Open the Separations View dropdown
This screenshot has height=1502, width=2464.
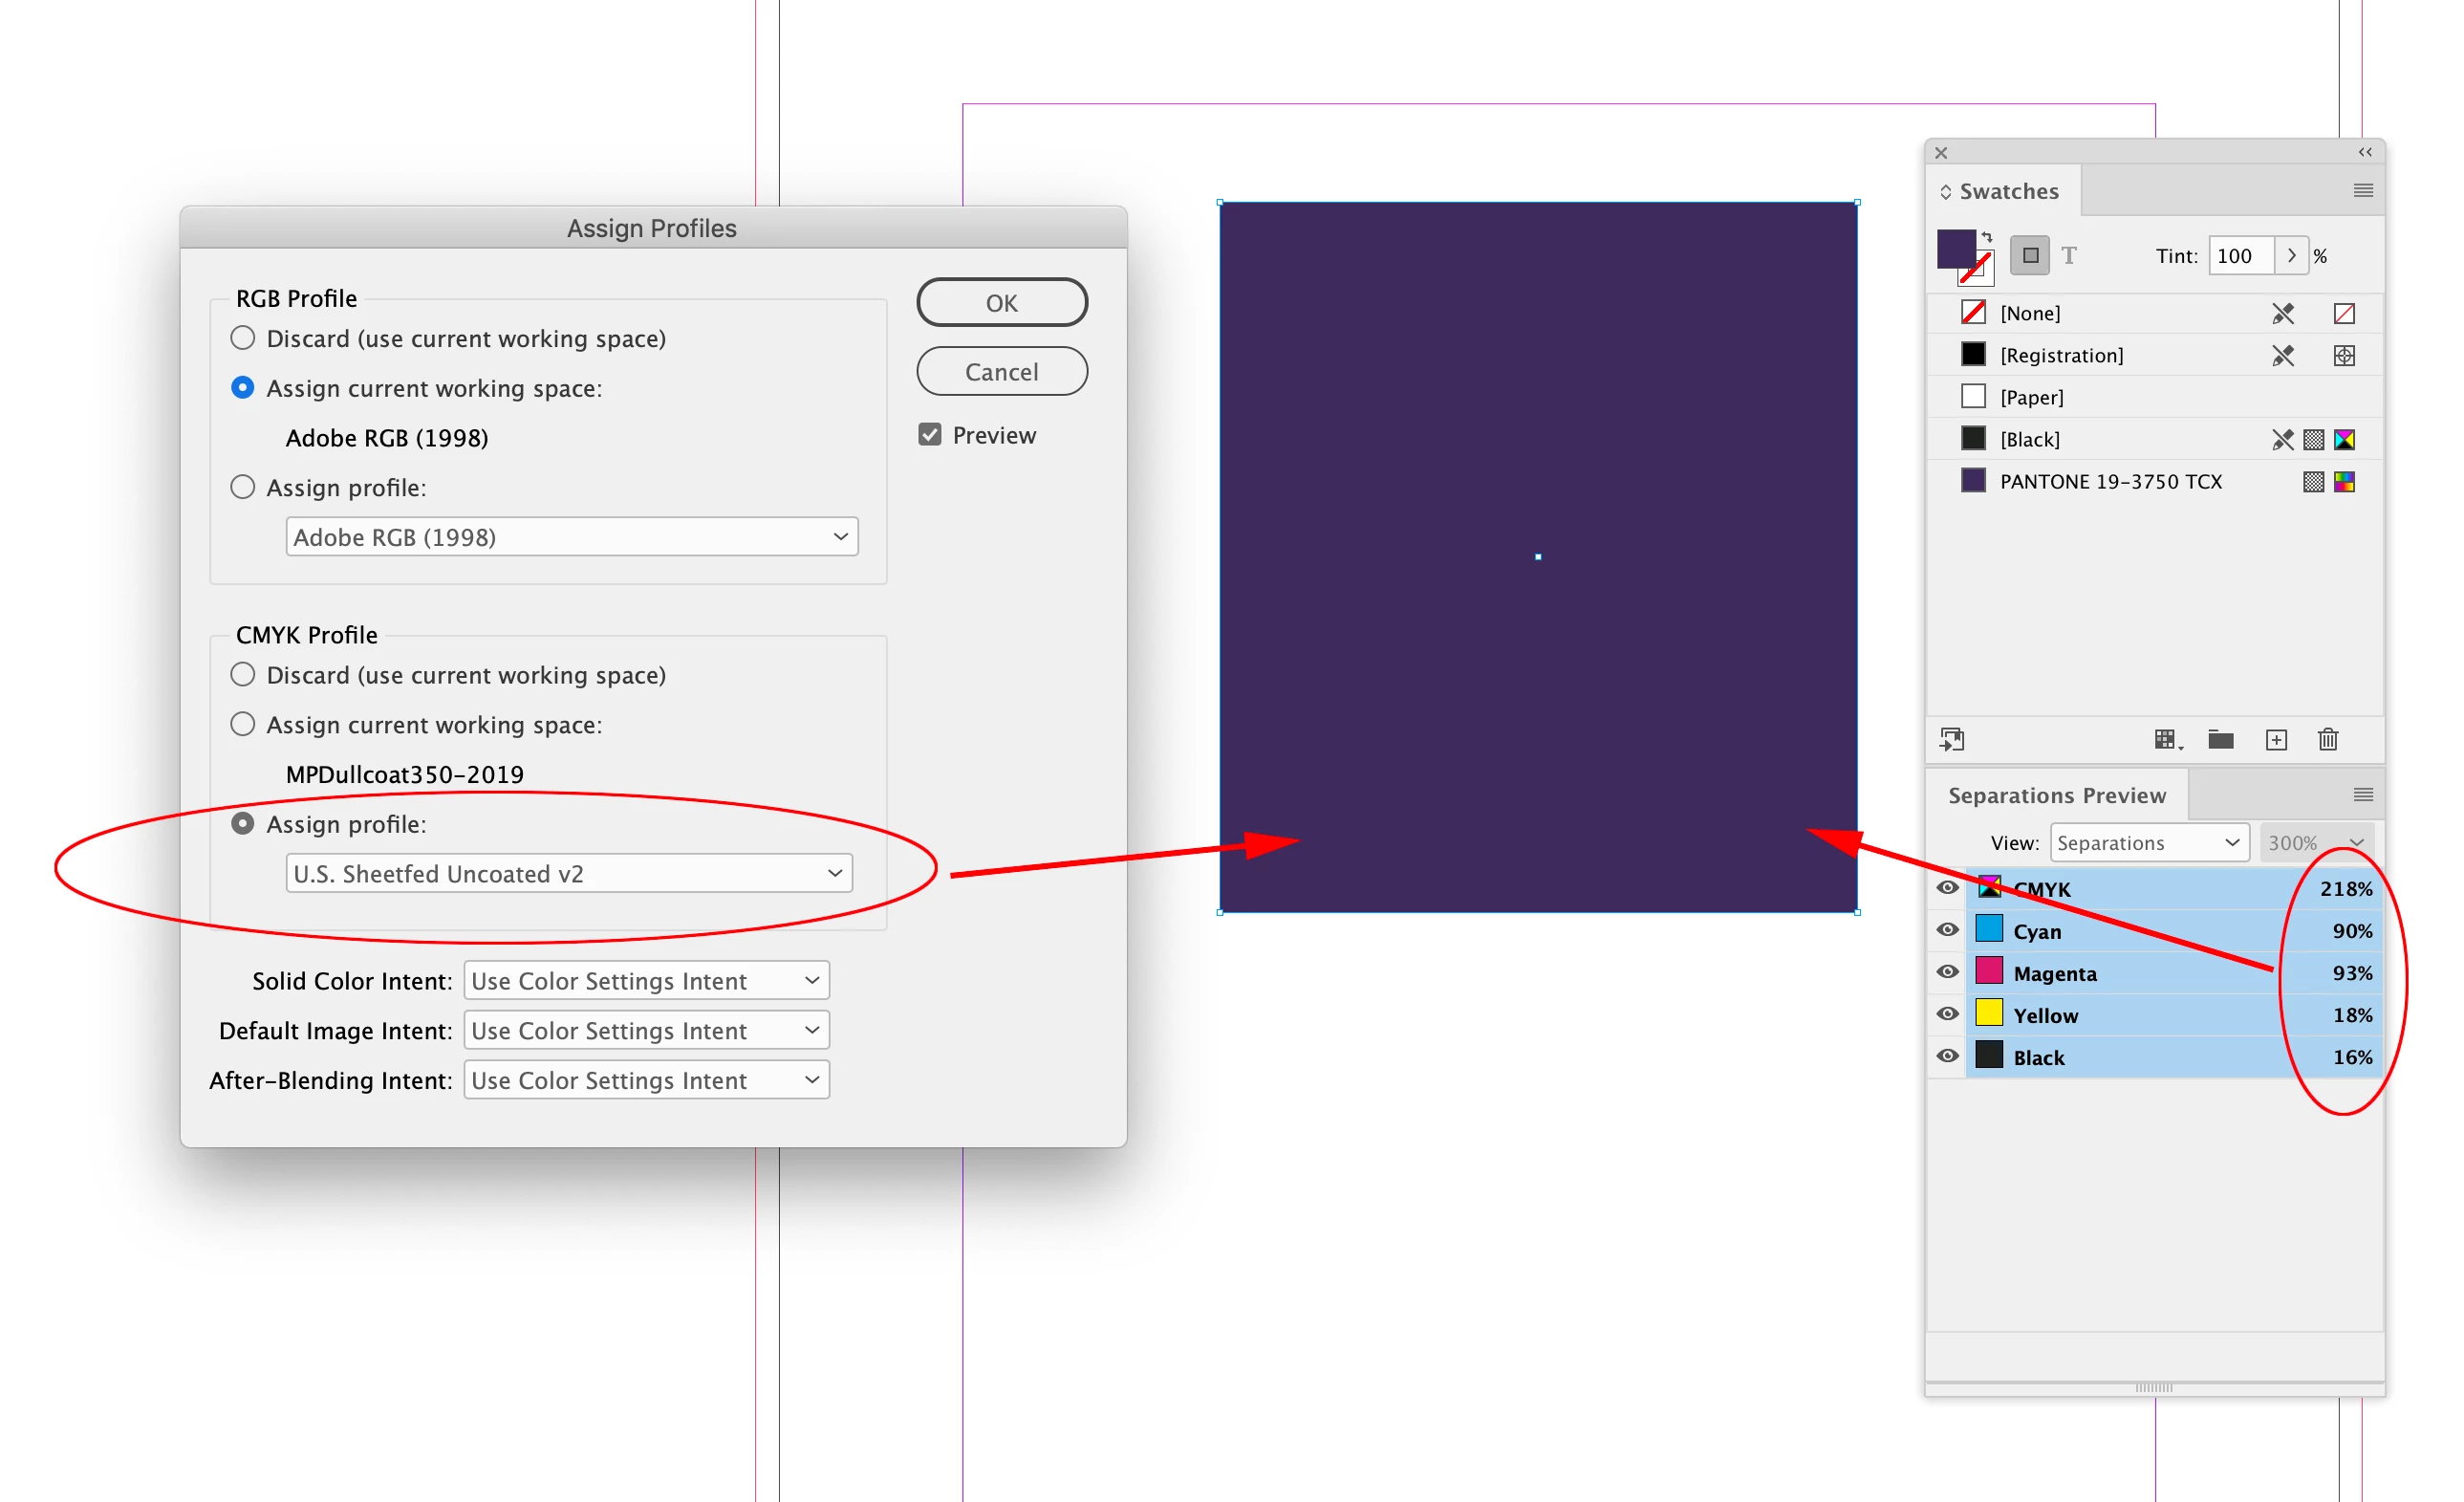(2149, 843)
